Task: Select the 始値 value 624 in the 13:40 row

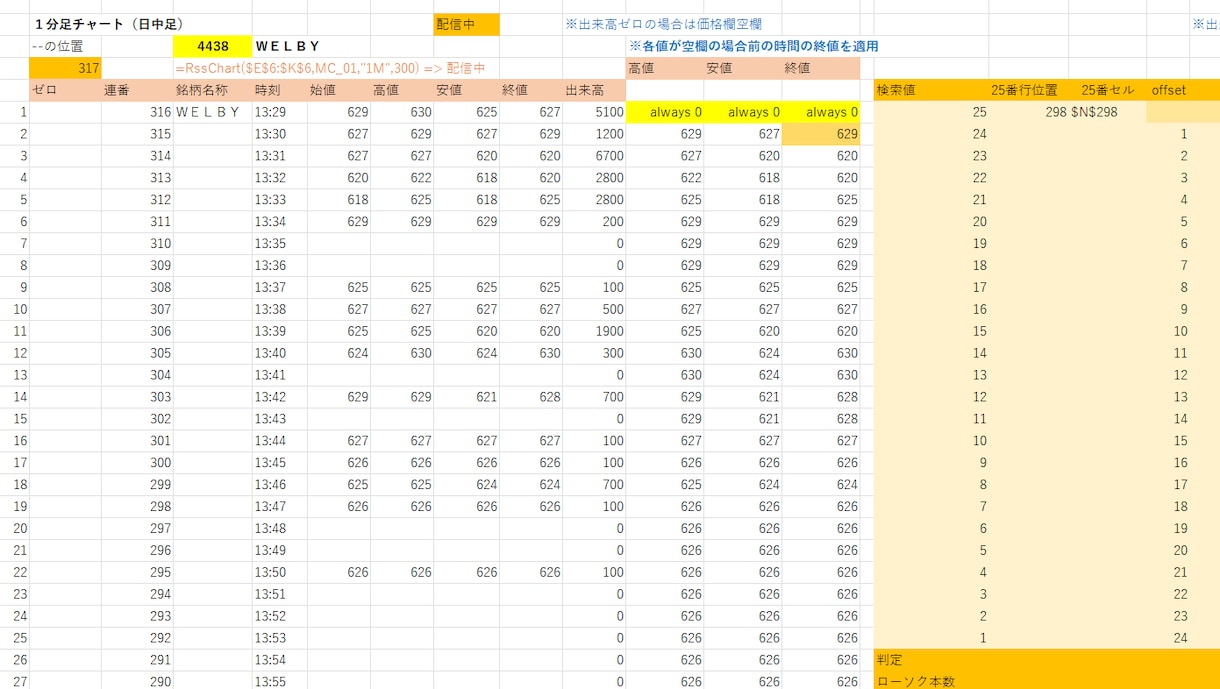Action: [339, 353]
